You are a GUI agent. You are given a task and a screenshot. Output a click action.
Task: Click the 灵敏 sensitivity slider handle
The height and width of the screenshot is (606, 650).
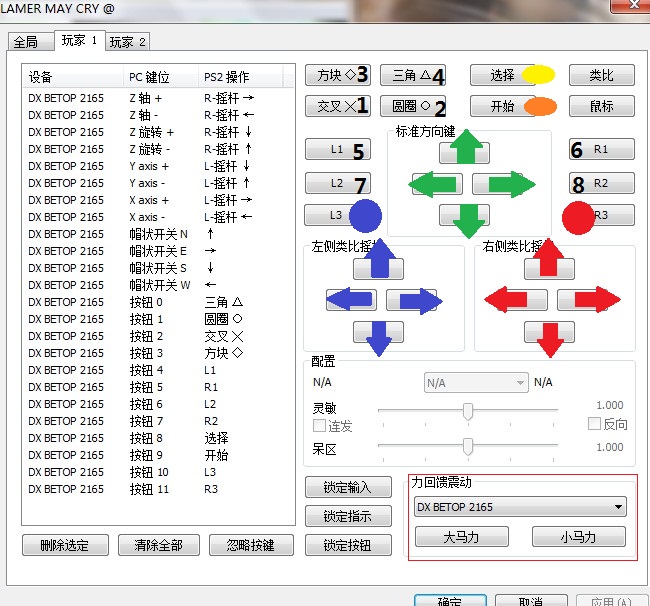coord(467,411)
